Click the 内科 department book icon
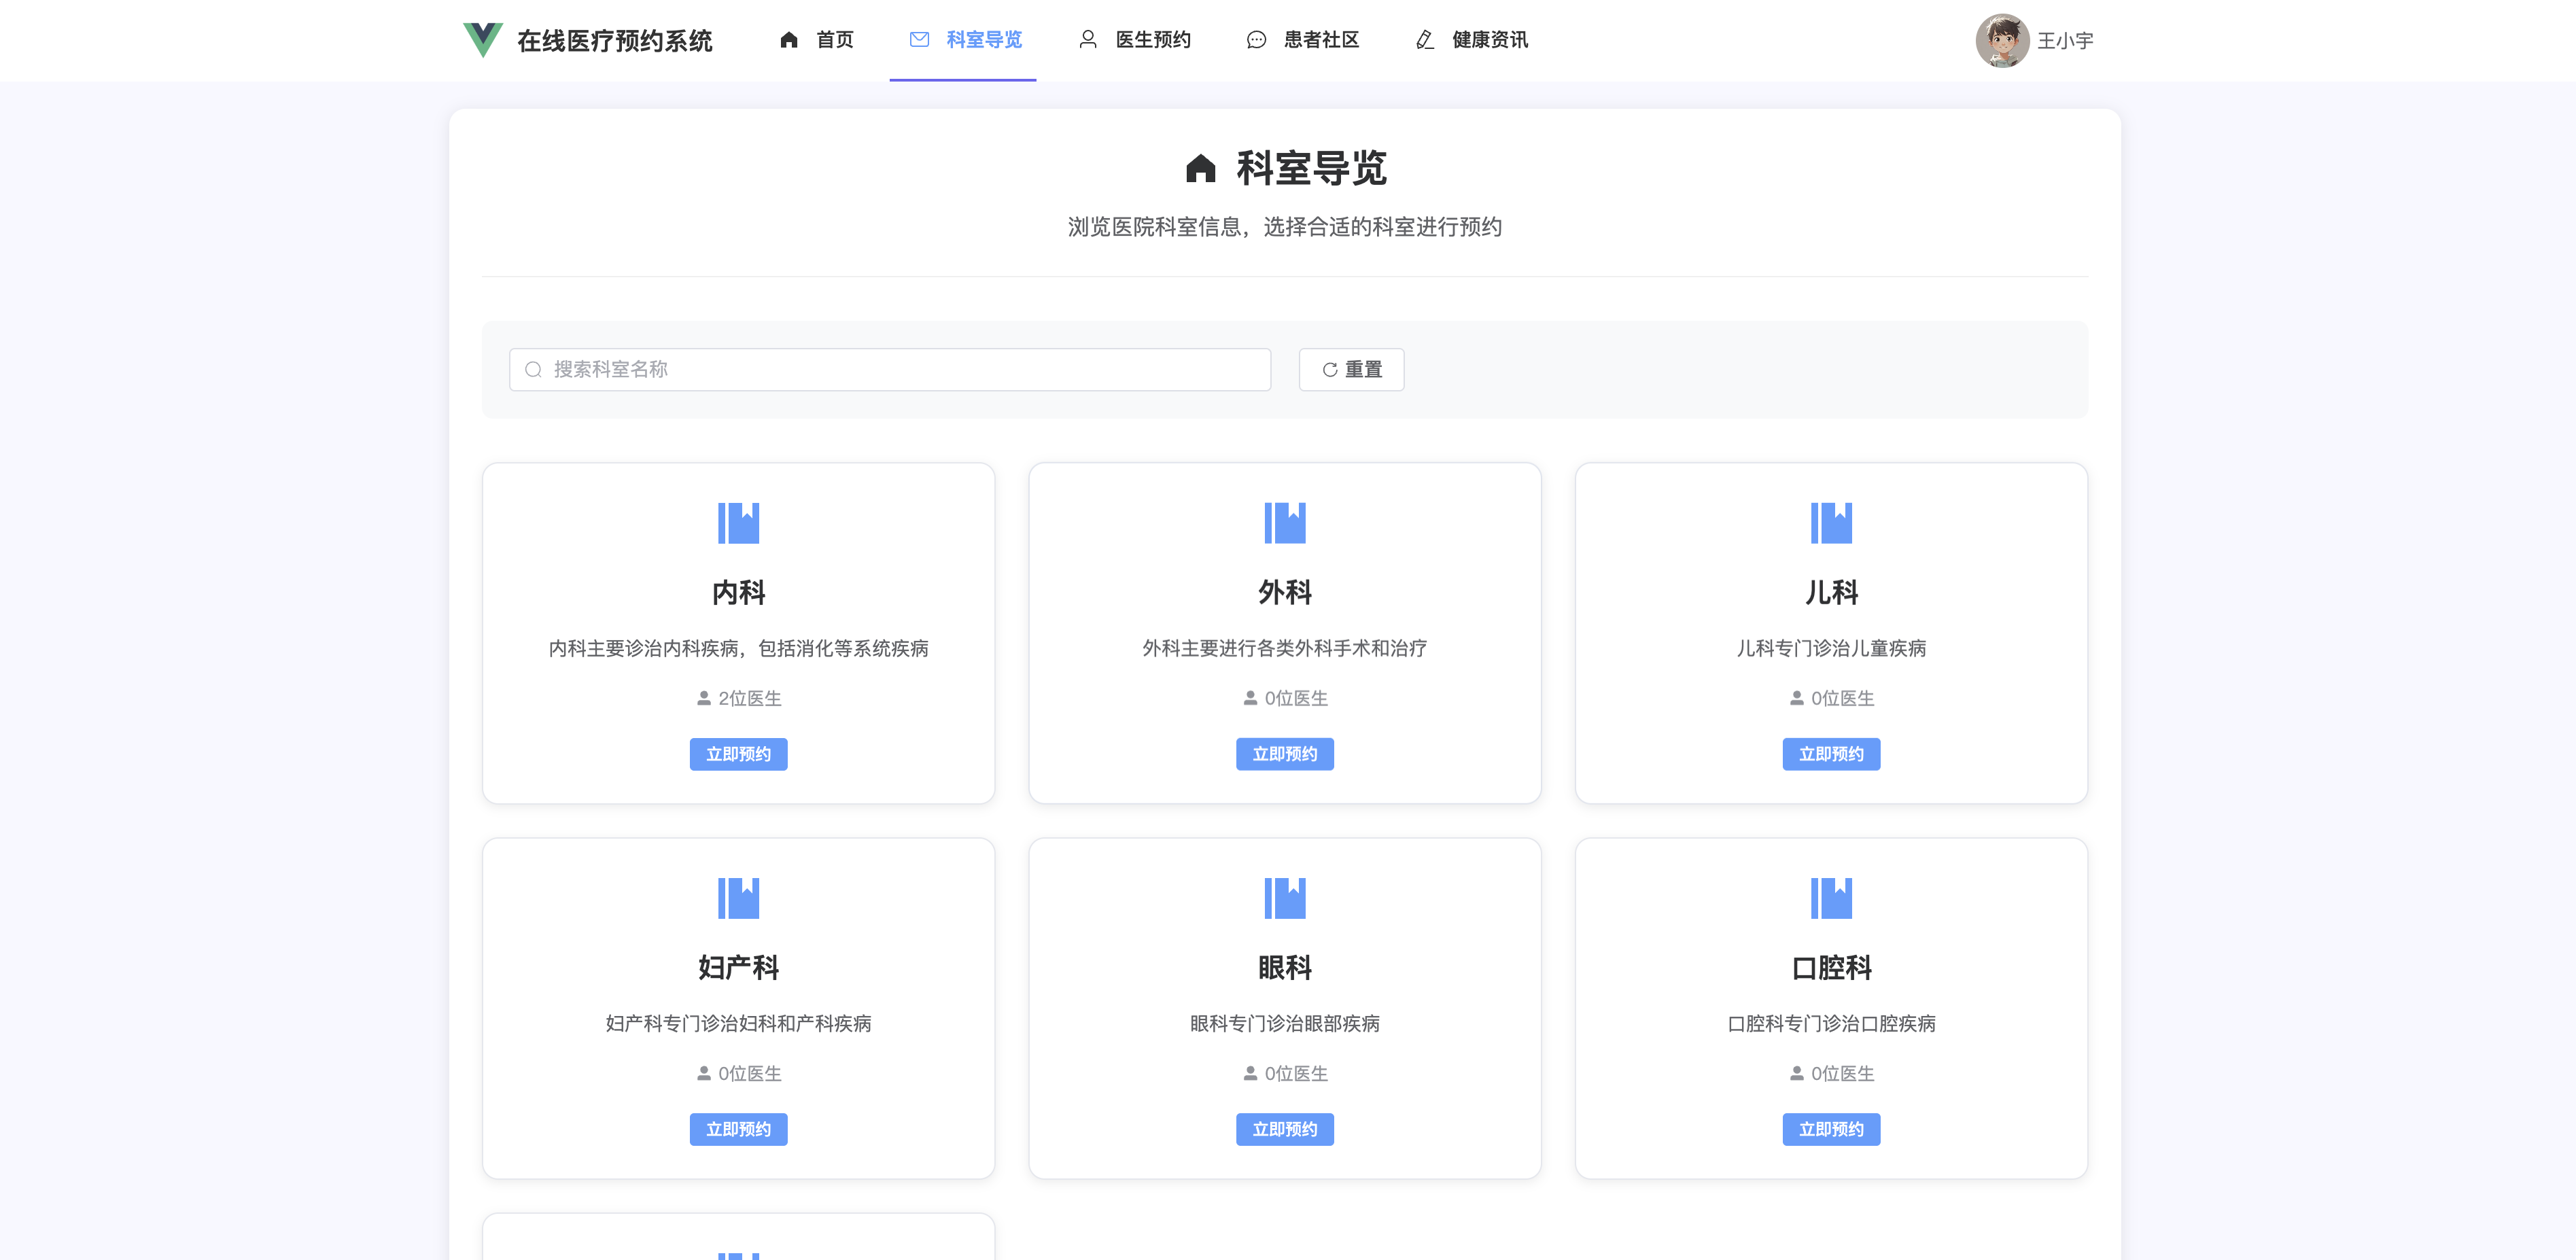The height and width of the screenshot is (1260, 2576). (738, 523)
